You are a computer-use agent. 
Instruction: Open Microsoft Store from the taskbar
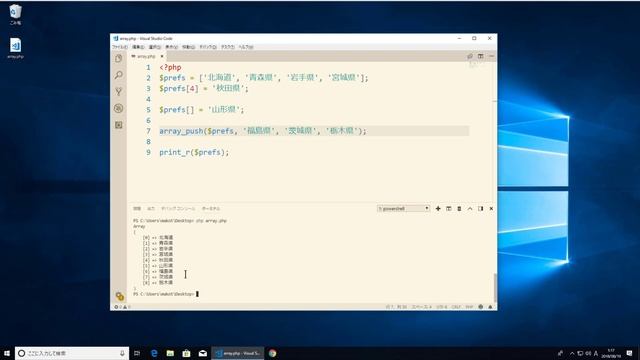tap(187, 353)
